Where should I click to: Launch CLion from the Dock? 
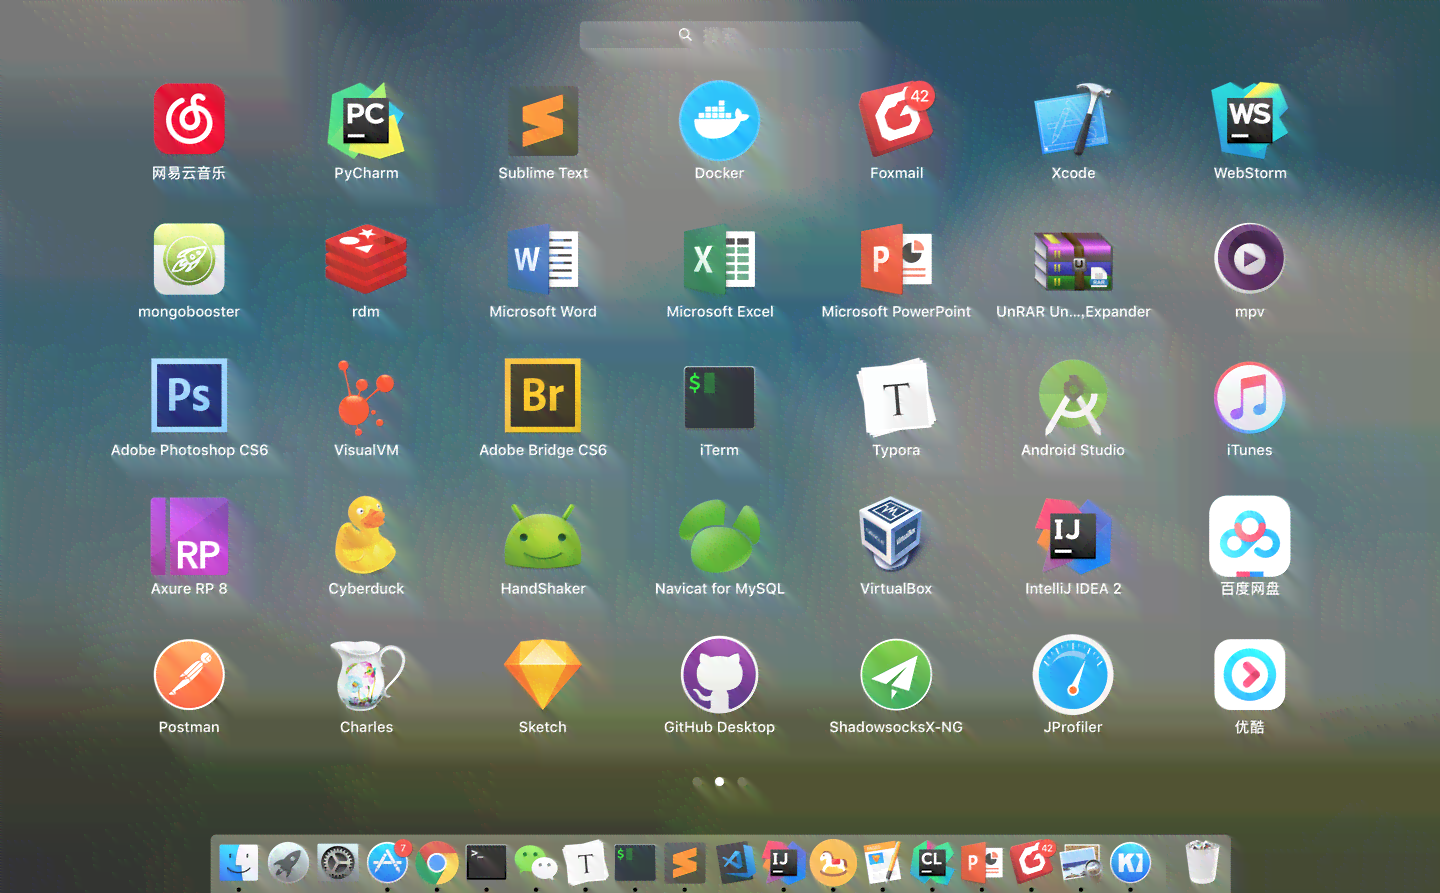point(932,863)
